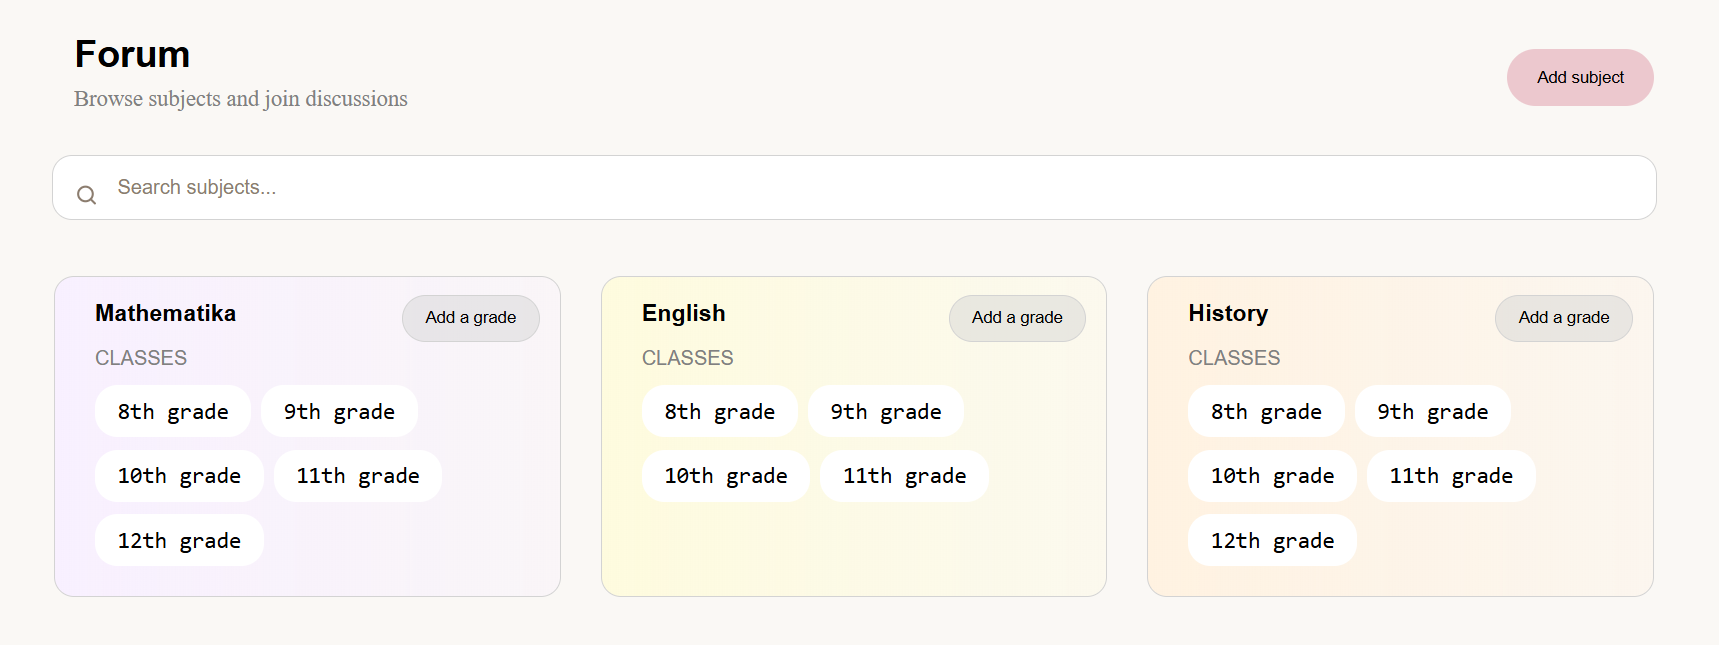Open Mathematika 8th grade class
The image size is (1719, 645).
(x=173, y=412)
